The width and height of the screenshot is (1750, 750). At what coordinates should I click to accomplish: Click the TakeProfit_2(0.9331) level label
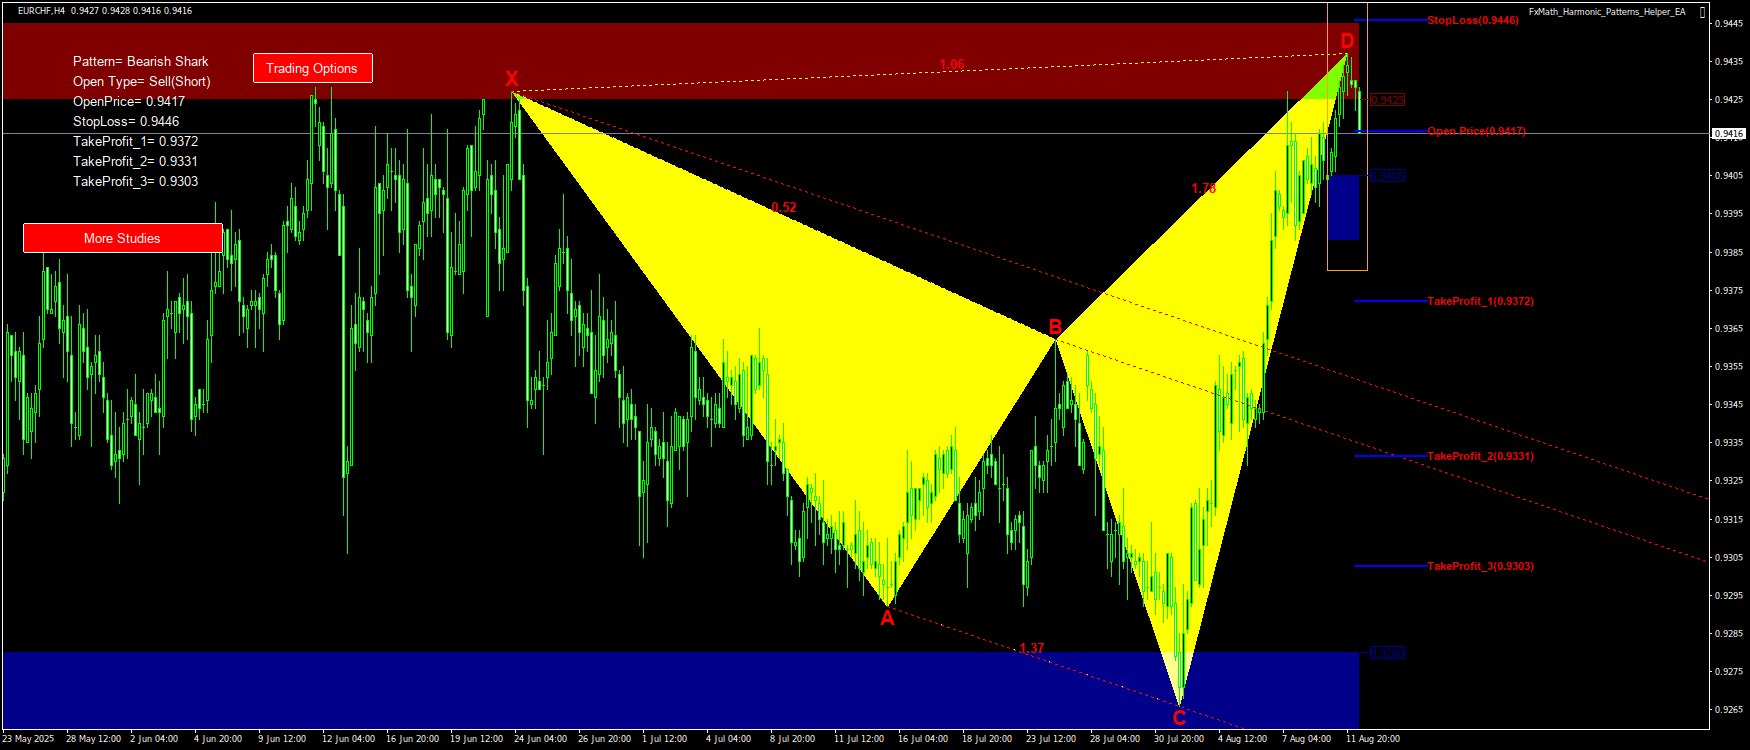click(1480, 456)
